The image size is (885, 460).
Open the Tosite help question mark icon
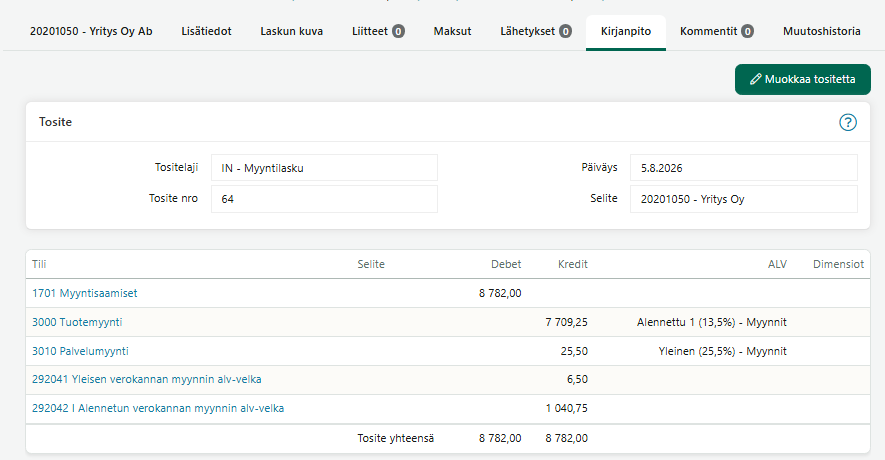[x=847, y=122]
